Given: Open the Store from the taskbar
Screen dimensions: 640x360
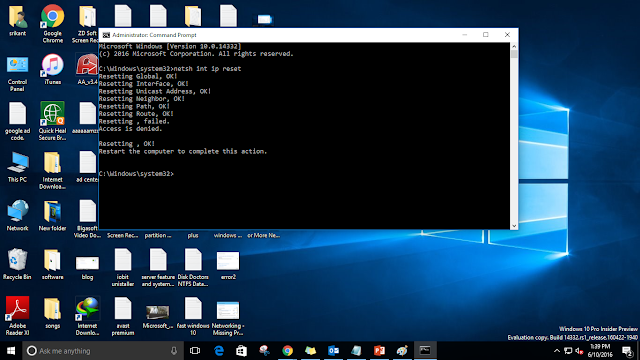Looking at the screenshot, I should [x=241, y=351].
